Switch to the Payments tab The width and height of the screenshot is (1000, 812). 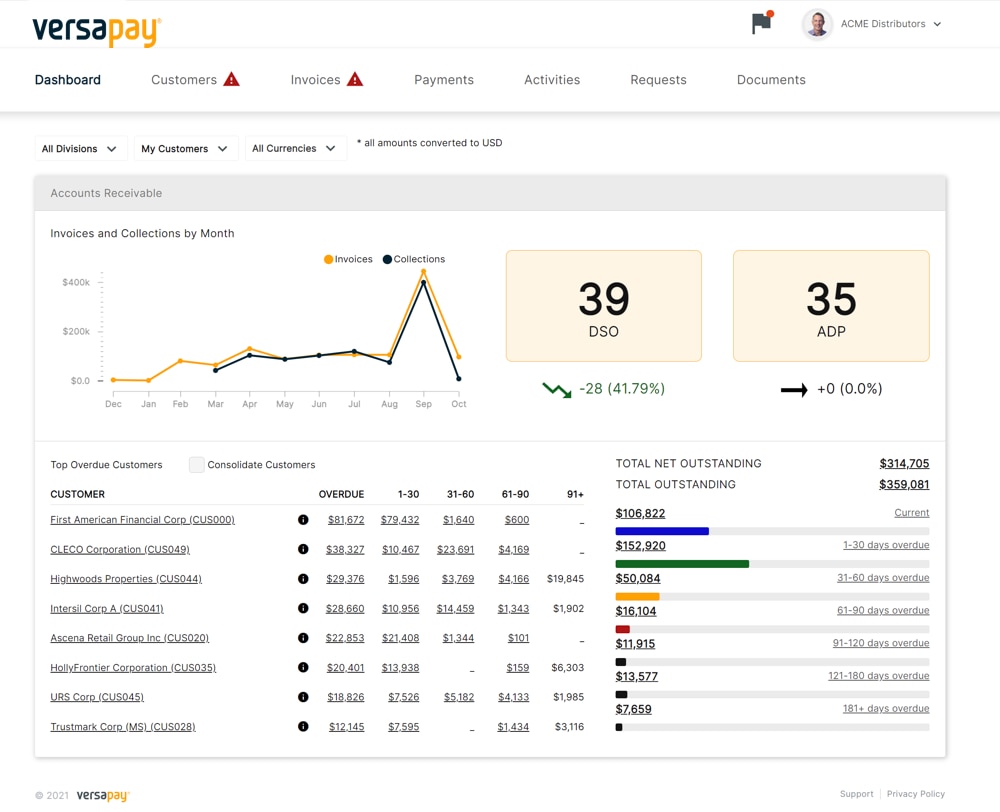click(x=444, y=80)
